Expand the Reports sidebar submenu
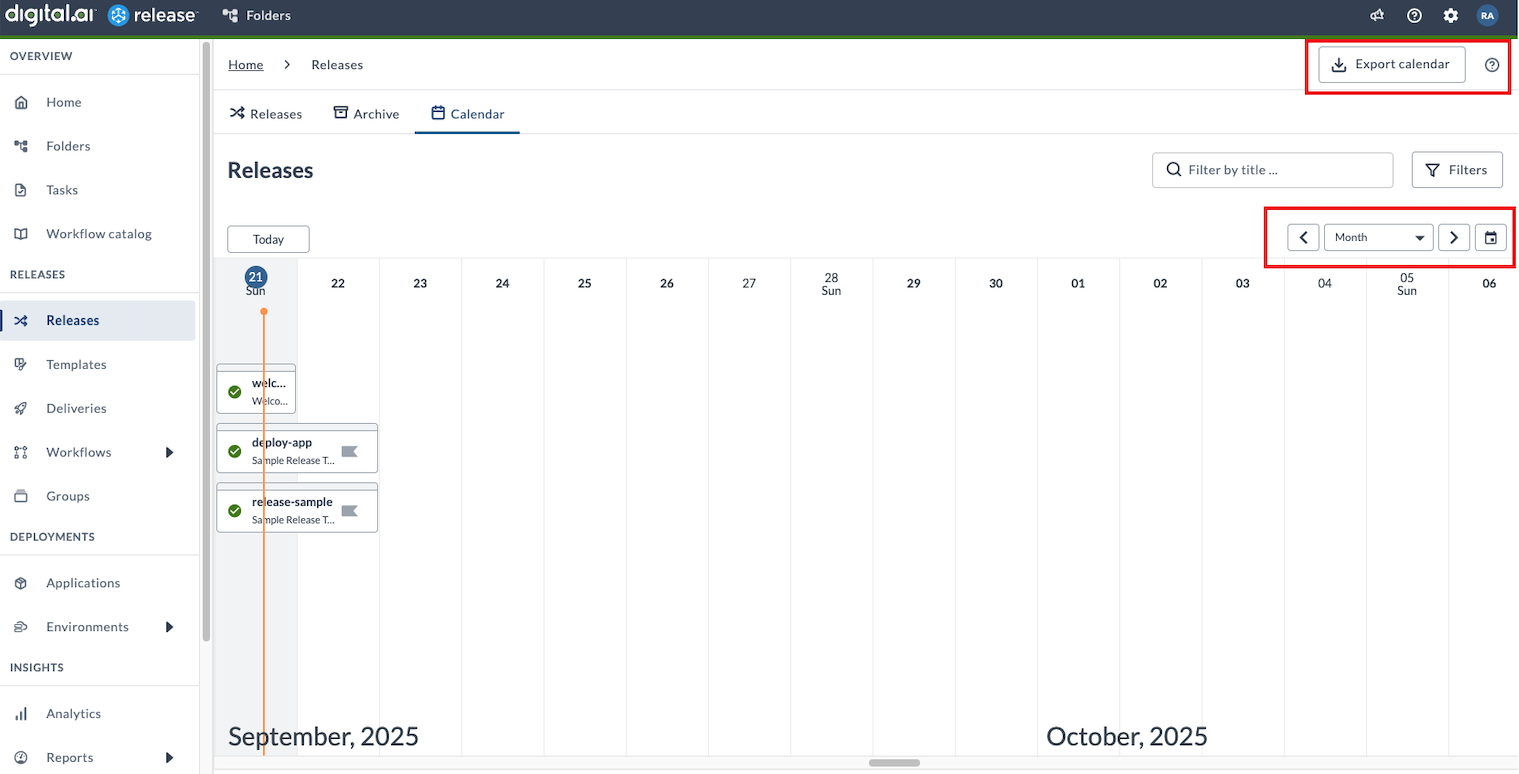 pyautogui.click(x=169, y=757)
